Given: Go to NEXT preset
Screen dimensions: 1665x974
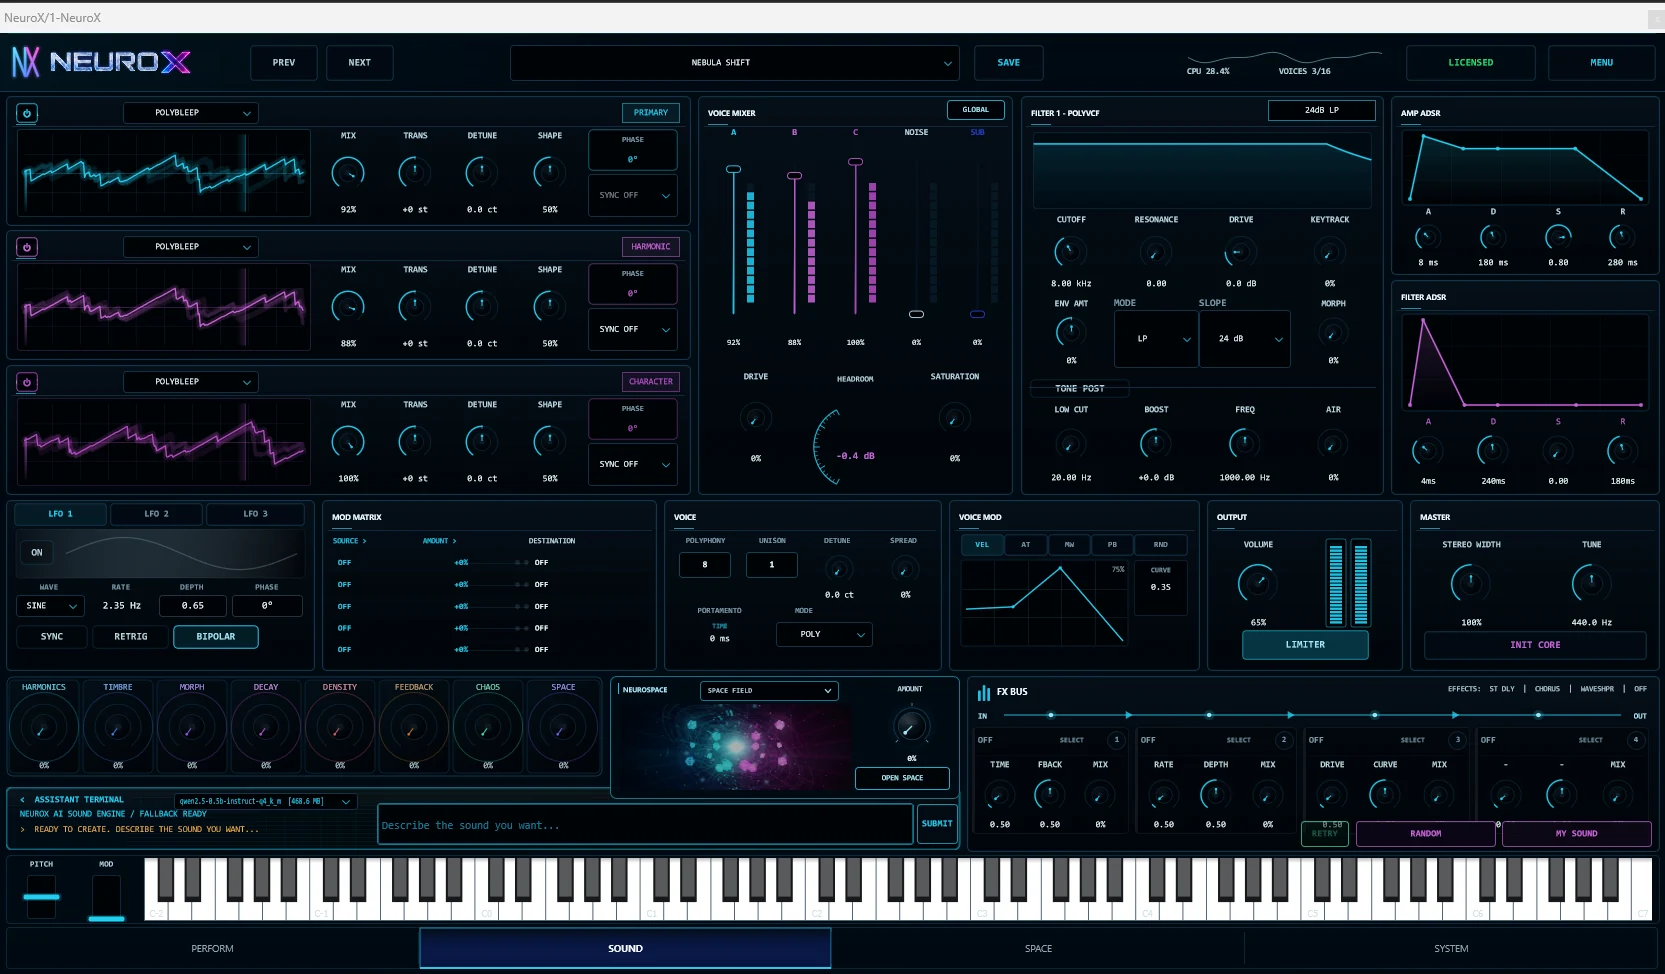Looking at the screenshot, I should pos(360,63).
